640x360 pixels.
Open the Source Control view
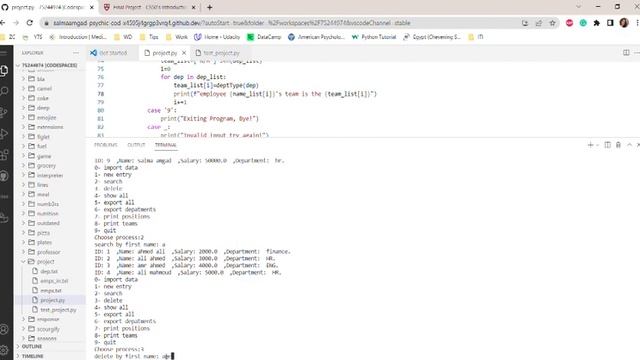[4, 112]
